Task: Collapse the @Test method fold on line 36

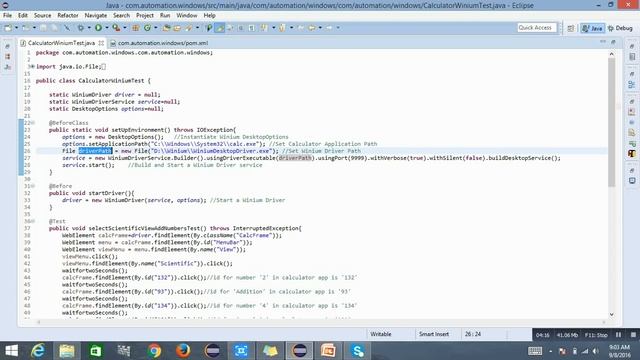Action: 33,221
